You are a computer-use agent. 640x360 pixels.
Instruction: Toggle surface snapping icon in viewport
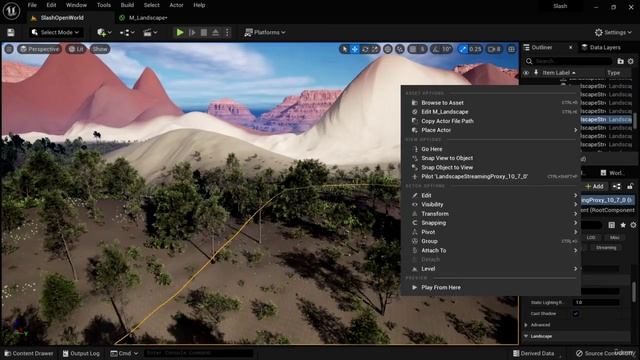coord(400,49)
